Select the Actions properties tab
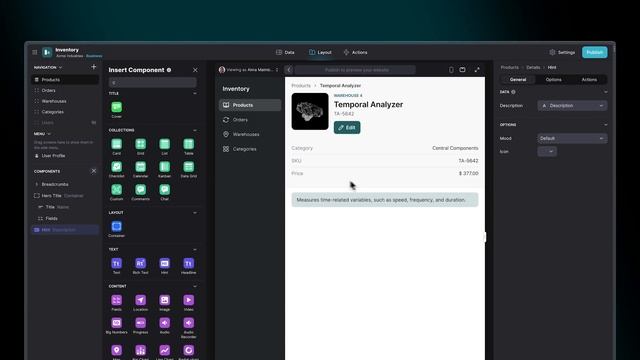This screenshot has width=640, height=360. click(x=589, y=80)
